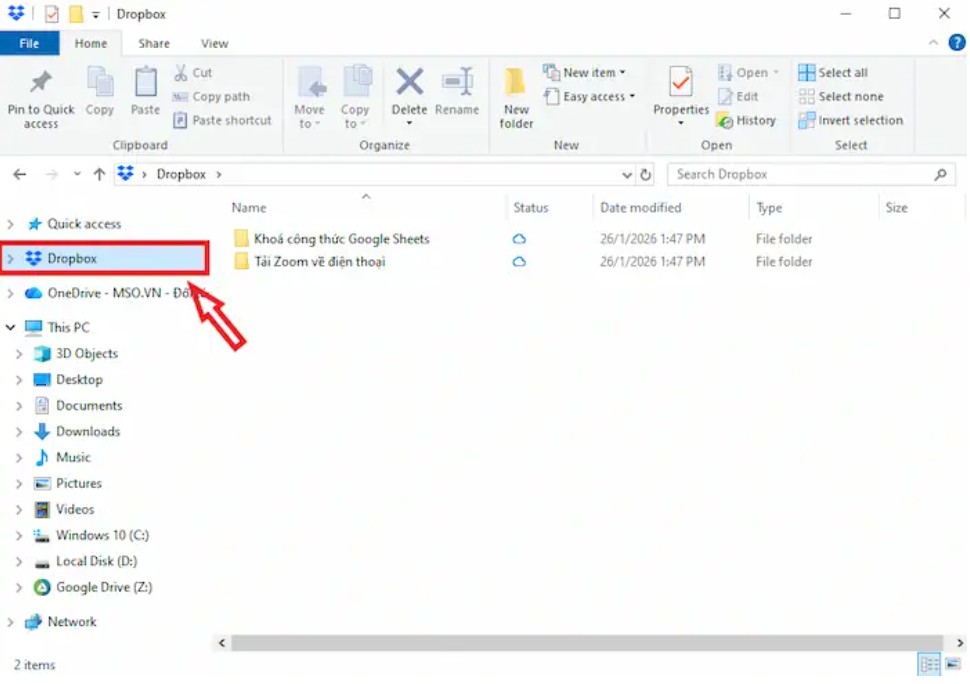
Task: Switch to large icons view in status bar
Action: (951, 665)
